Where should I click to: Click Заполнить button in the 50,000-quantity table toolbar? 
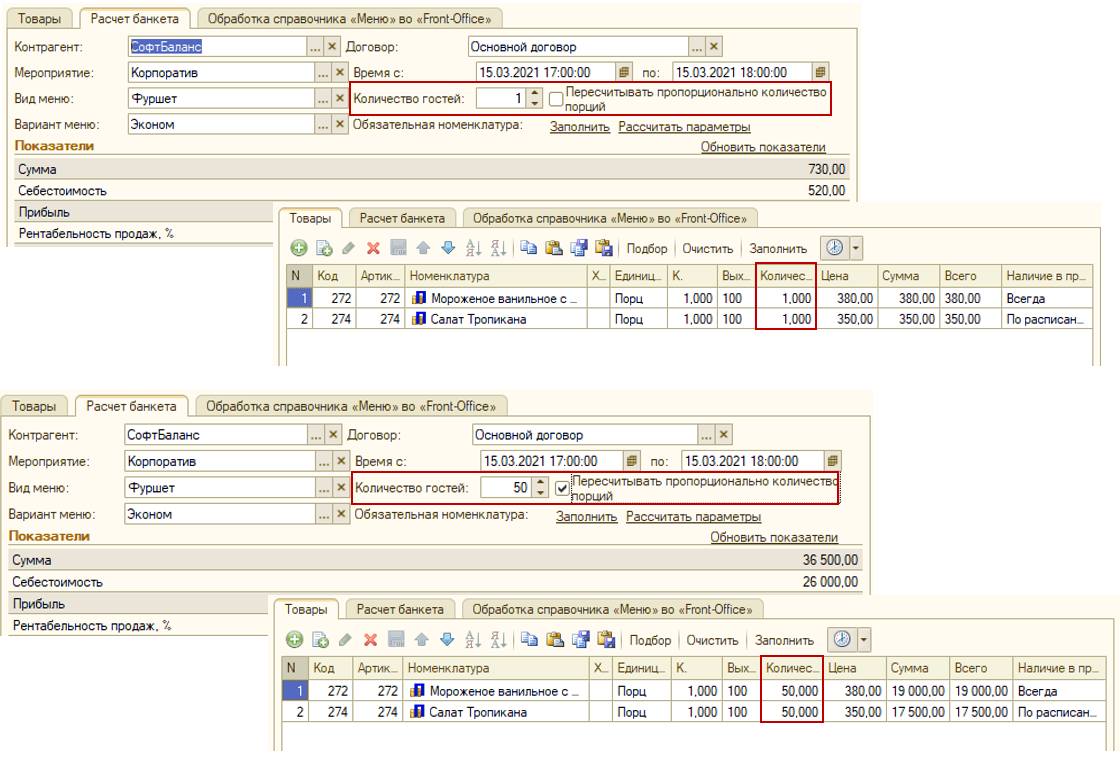[784, 641]
